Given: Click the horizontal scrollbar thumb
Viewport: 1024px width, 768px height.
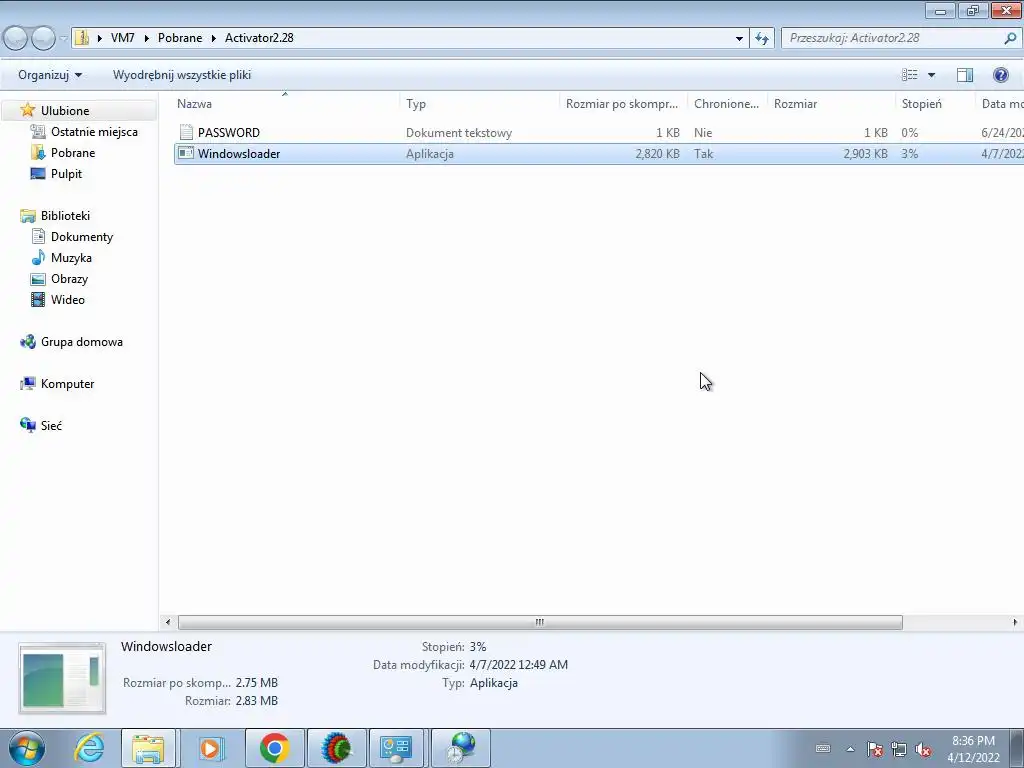Looking at the screenshot, I should pyautogui.click(x=540, y=622).
